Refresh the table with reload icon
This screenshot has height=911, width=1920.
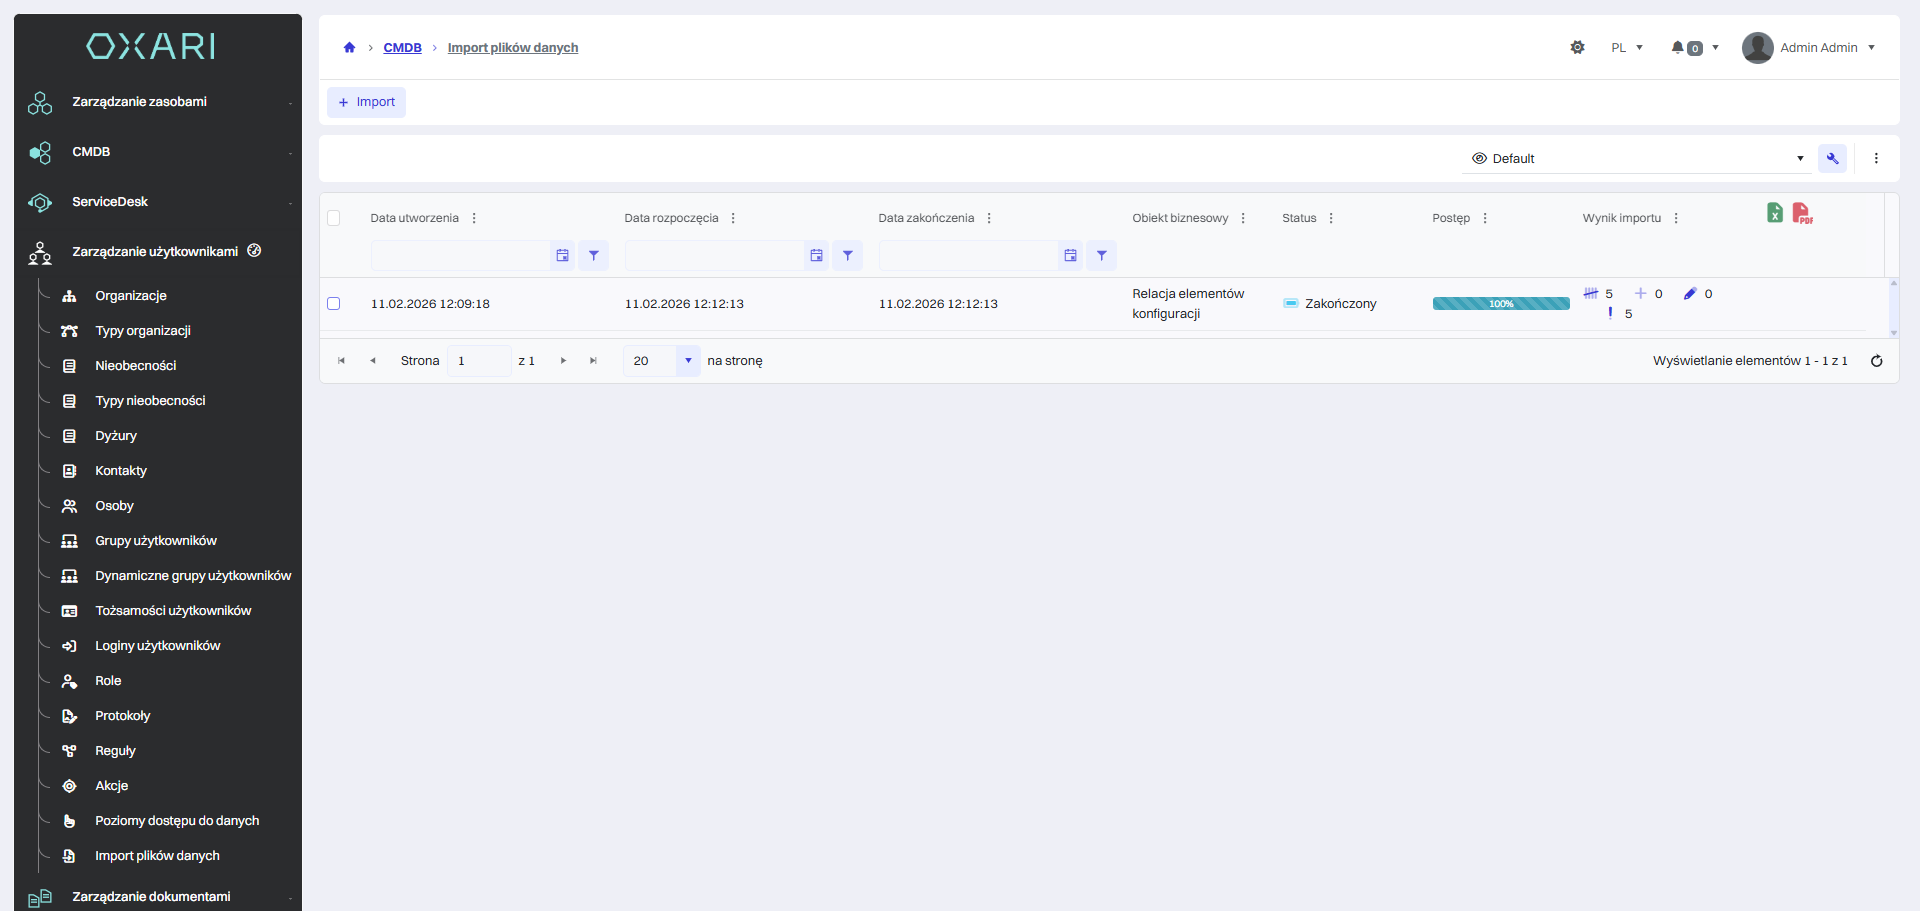point(1876,361)
